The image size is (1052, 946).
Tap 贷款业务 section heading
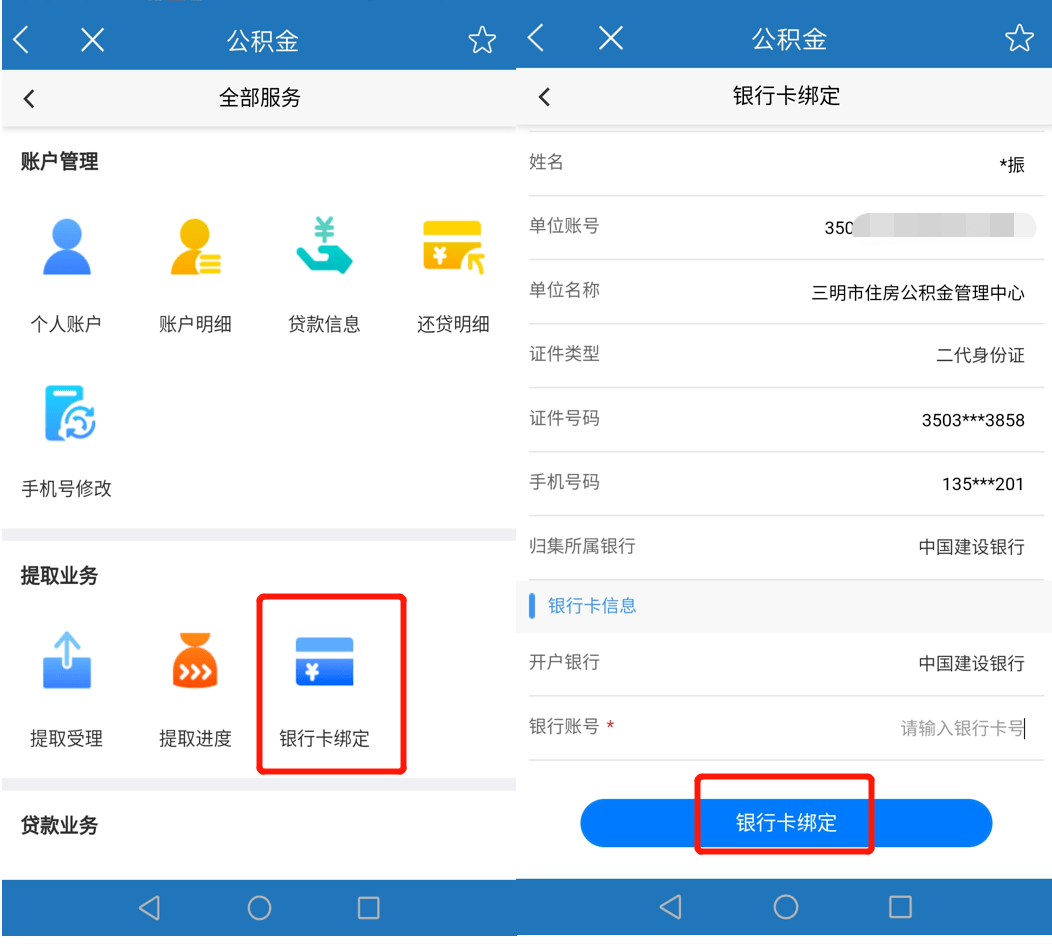tap(59, 825)
